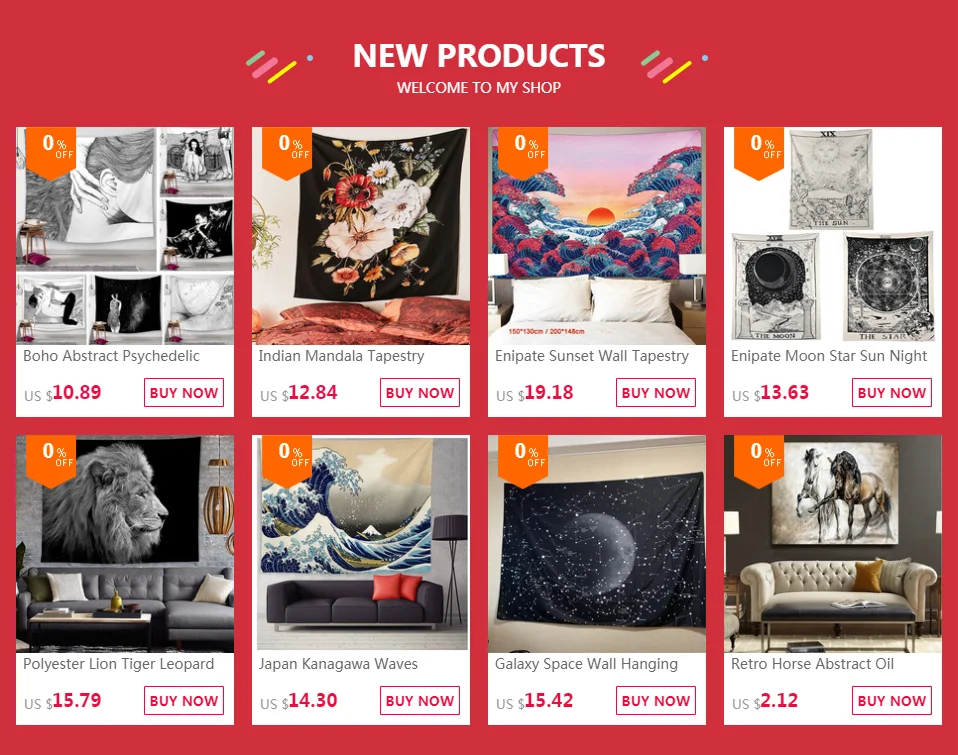The image size is (958, 755).
Task: Open the Kanagawa great wave tapestry image
Action: click(361, 544)
